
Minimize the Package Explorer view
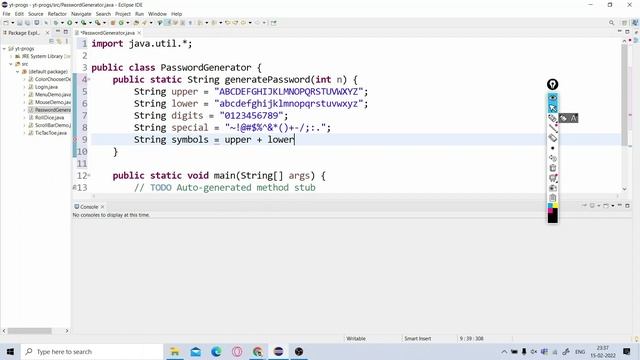[x=58, y=32]
